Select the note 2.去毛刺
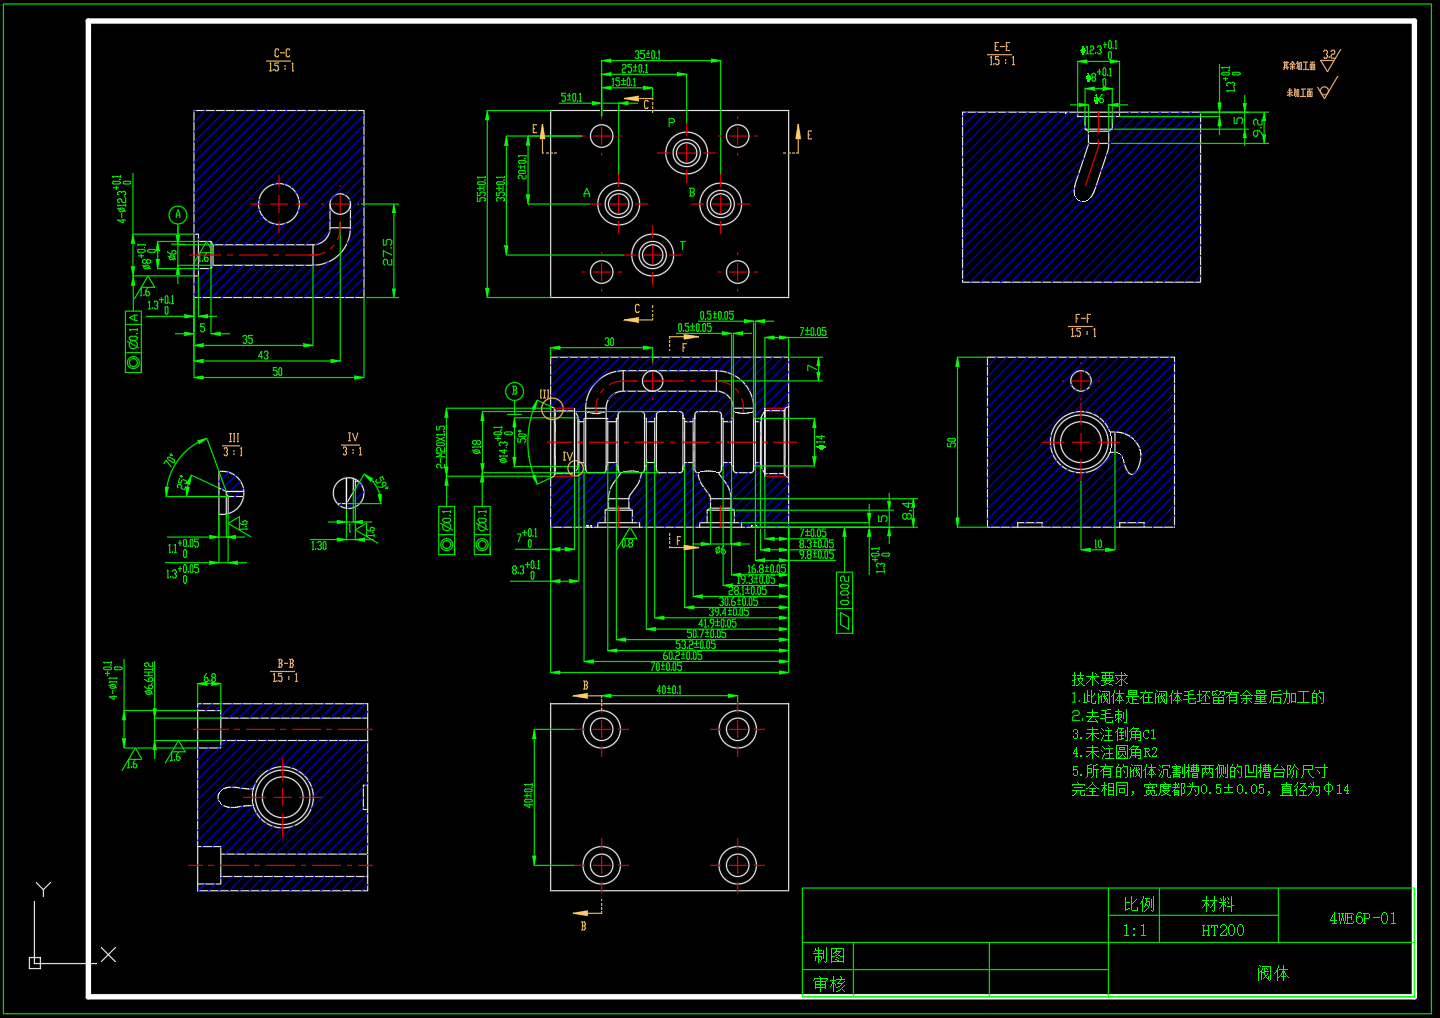Image resolution: width=1440 pixels, height=1018 pixels. click(1099, 716)
